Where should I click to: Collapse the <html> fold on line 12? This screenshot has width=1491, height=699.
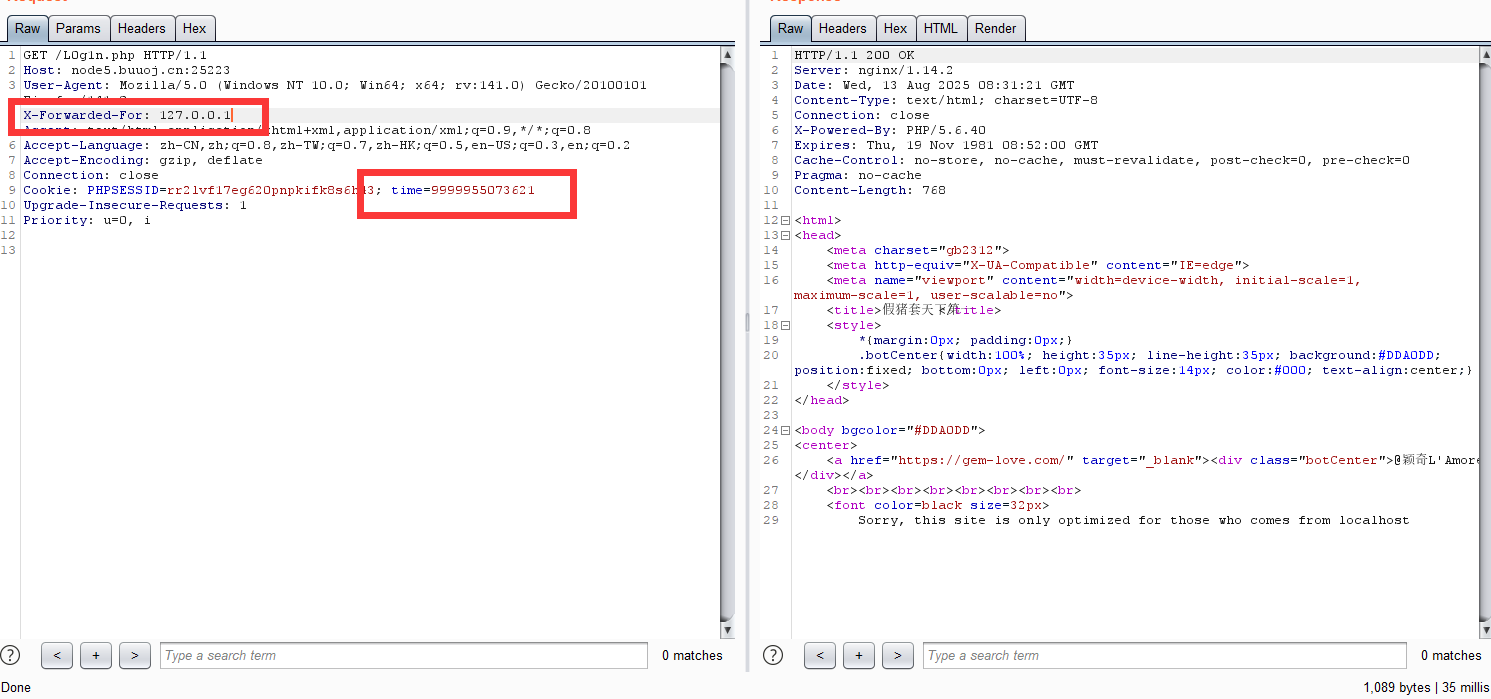(x=785, y=220)
